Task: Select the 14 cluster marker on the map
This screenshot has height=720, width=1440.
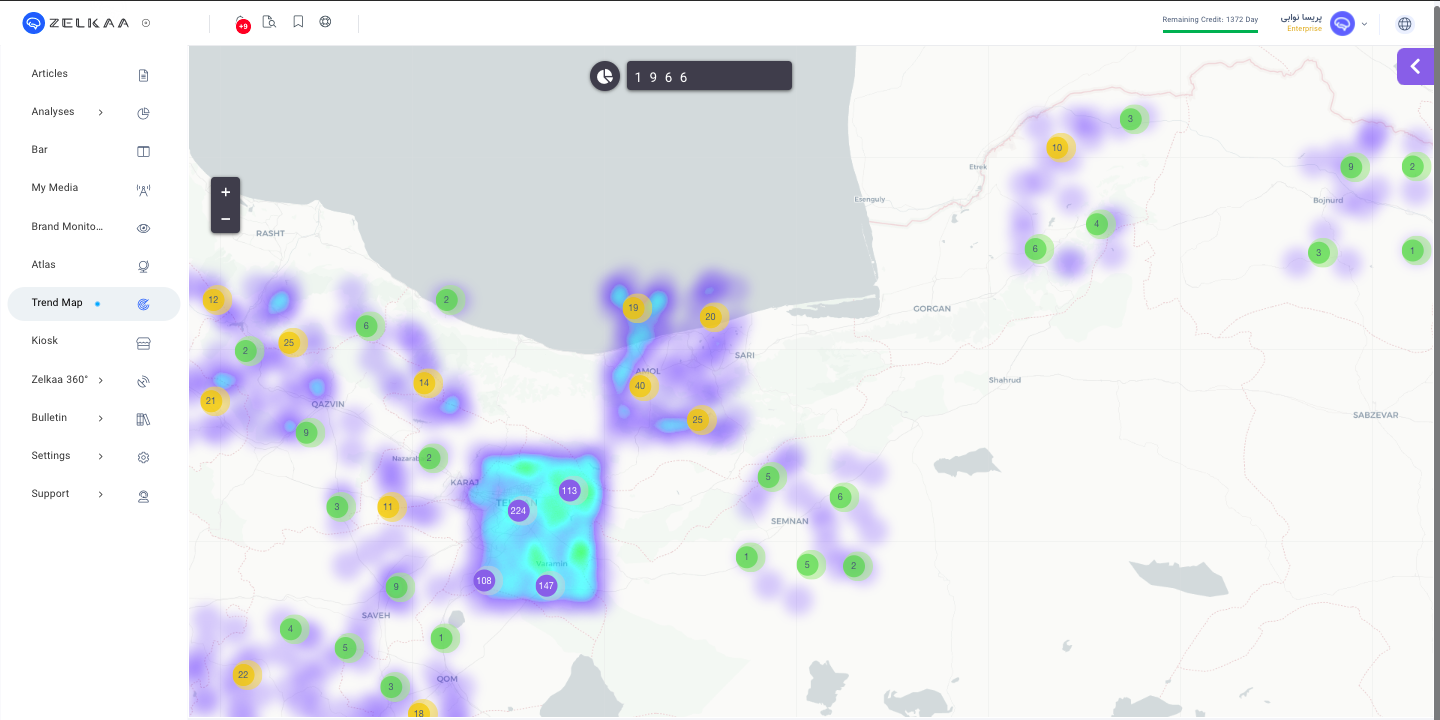Action: pyautogui.click(x=424, y=382)
